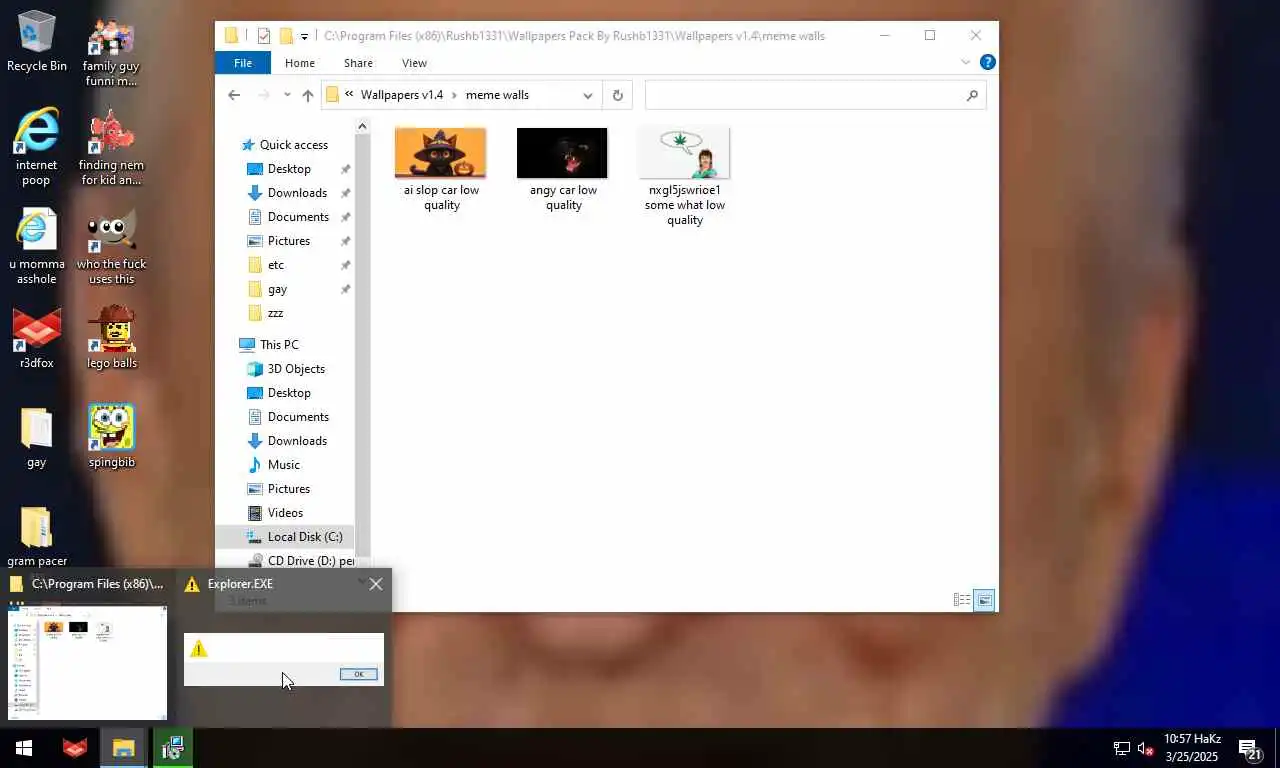Open the Action Center notifications icon

coord(1250,749)
